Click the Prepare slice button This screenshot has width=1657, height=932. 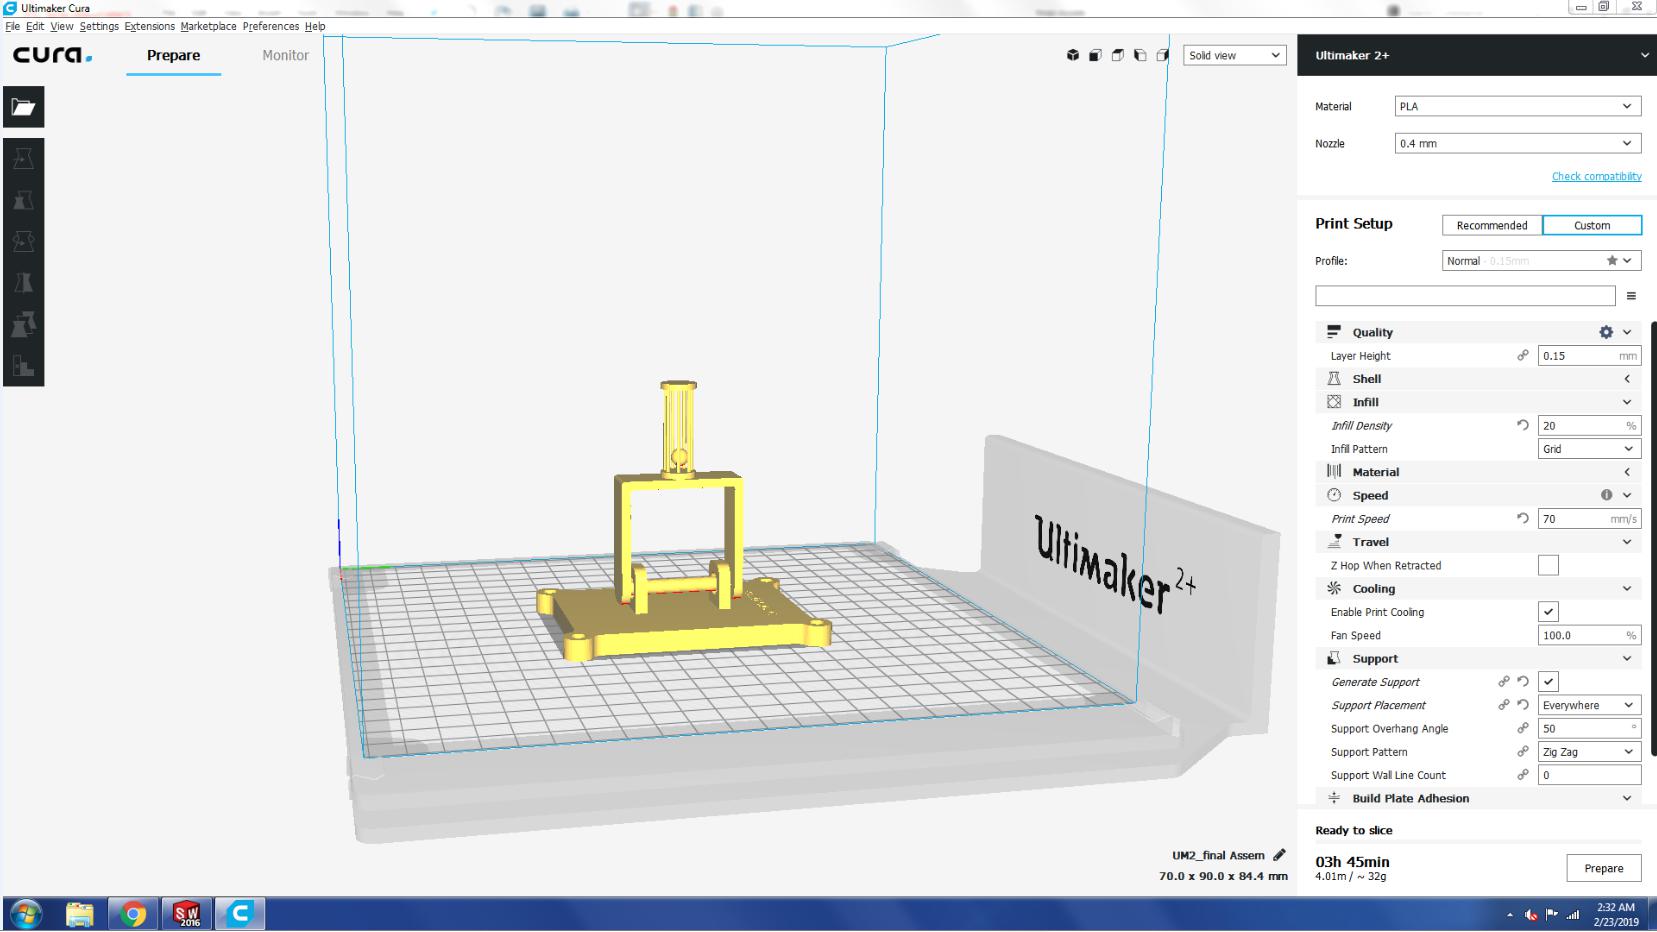1603,868
